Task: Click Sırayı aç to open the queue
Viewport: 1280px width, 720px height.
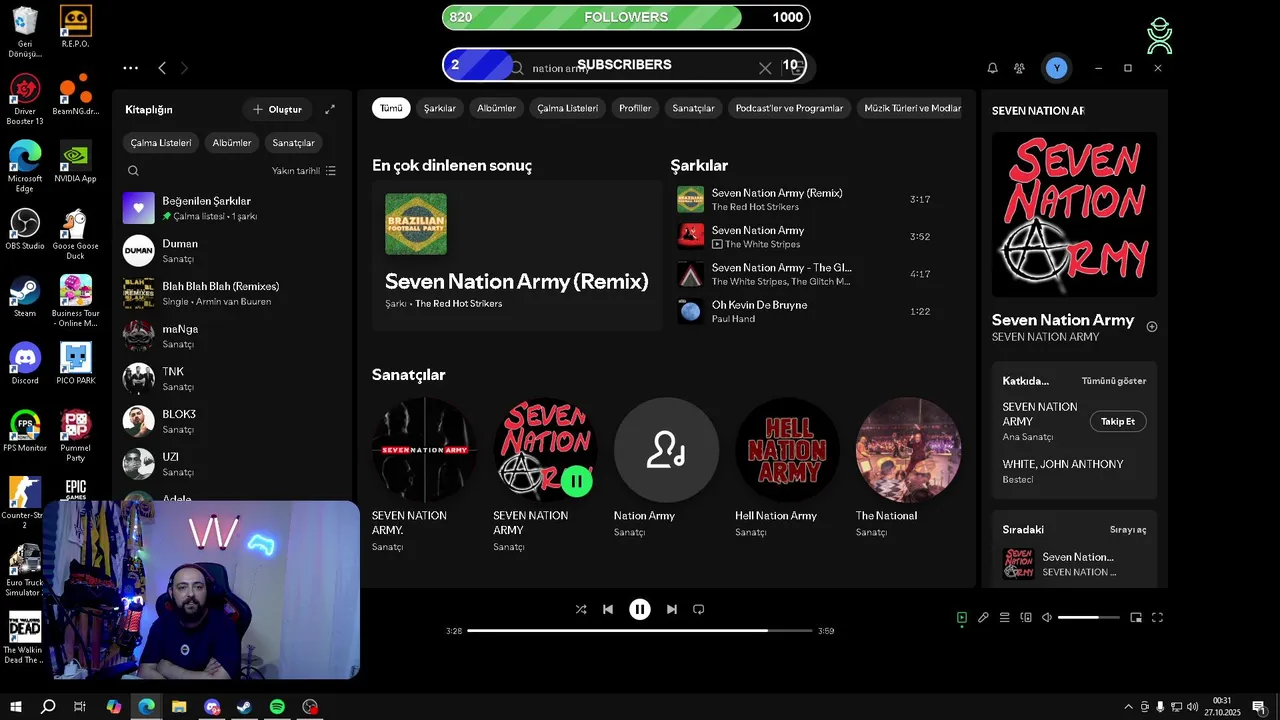Action: tap(1128, 529)
